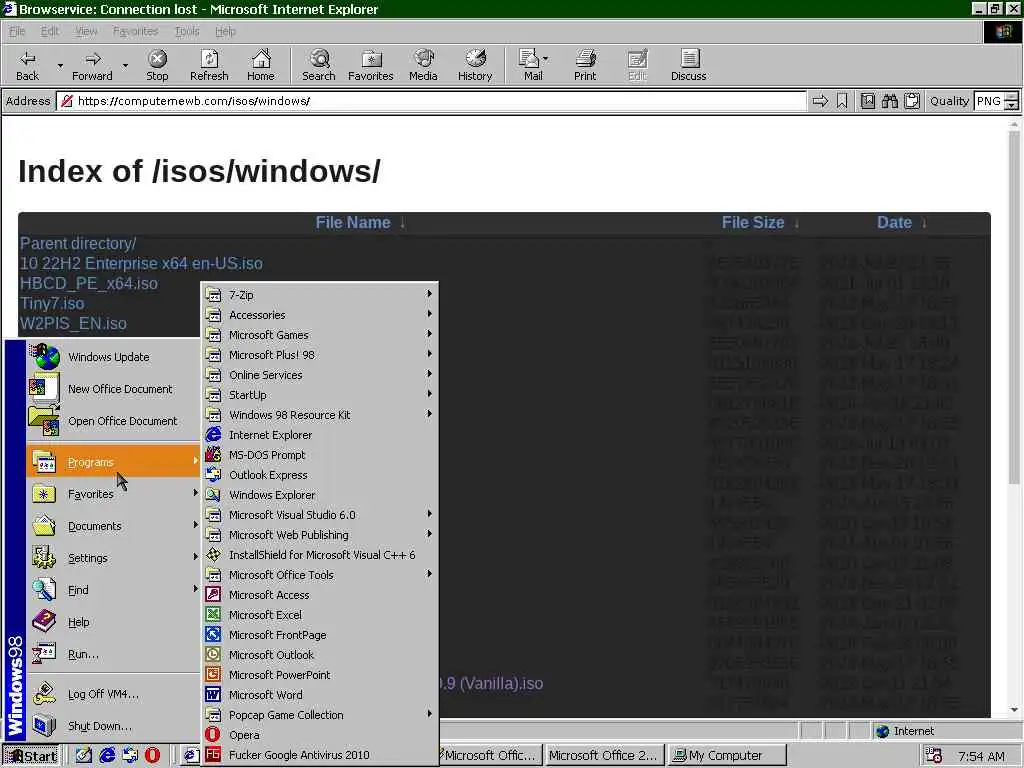Go Back using the toolbar Back button
This screenshot has height=768, width=1024.
(27, 65)
